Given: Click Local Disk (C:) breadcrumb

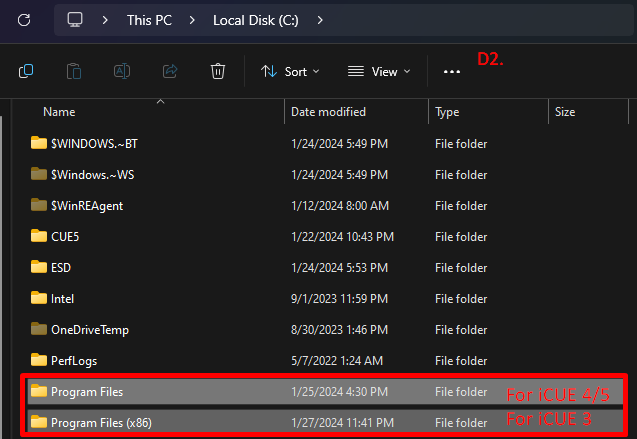Looking at the screenshot, I should tap(255, 19).
